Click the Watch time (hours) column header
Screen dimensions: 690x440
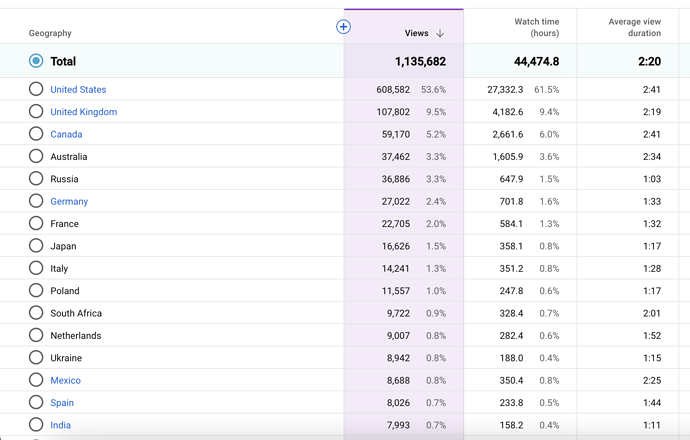(536, 27)
